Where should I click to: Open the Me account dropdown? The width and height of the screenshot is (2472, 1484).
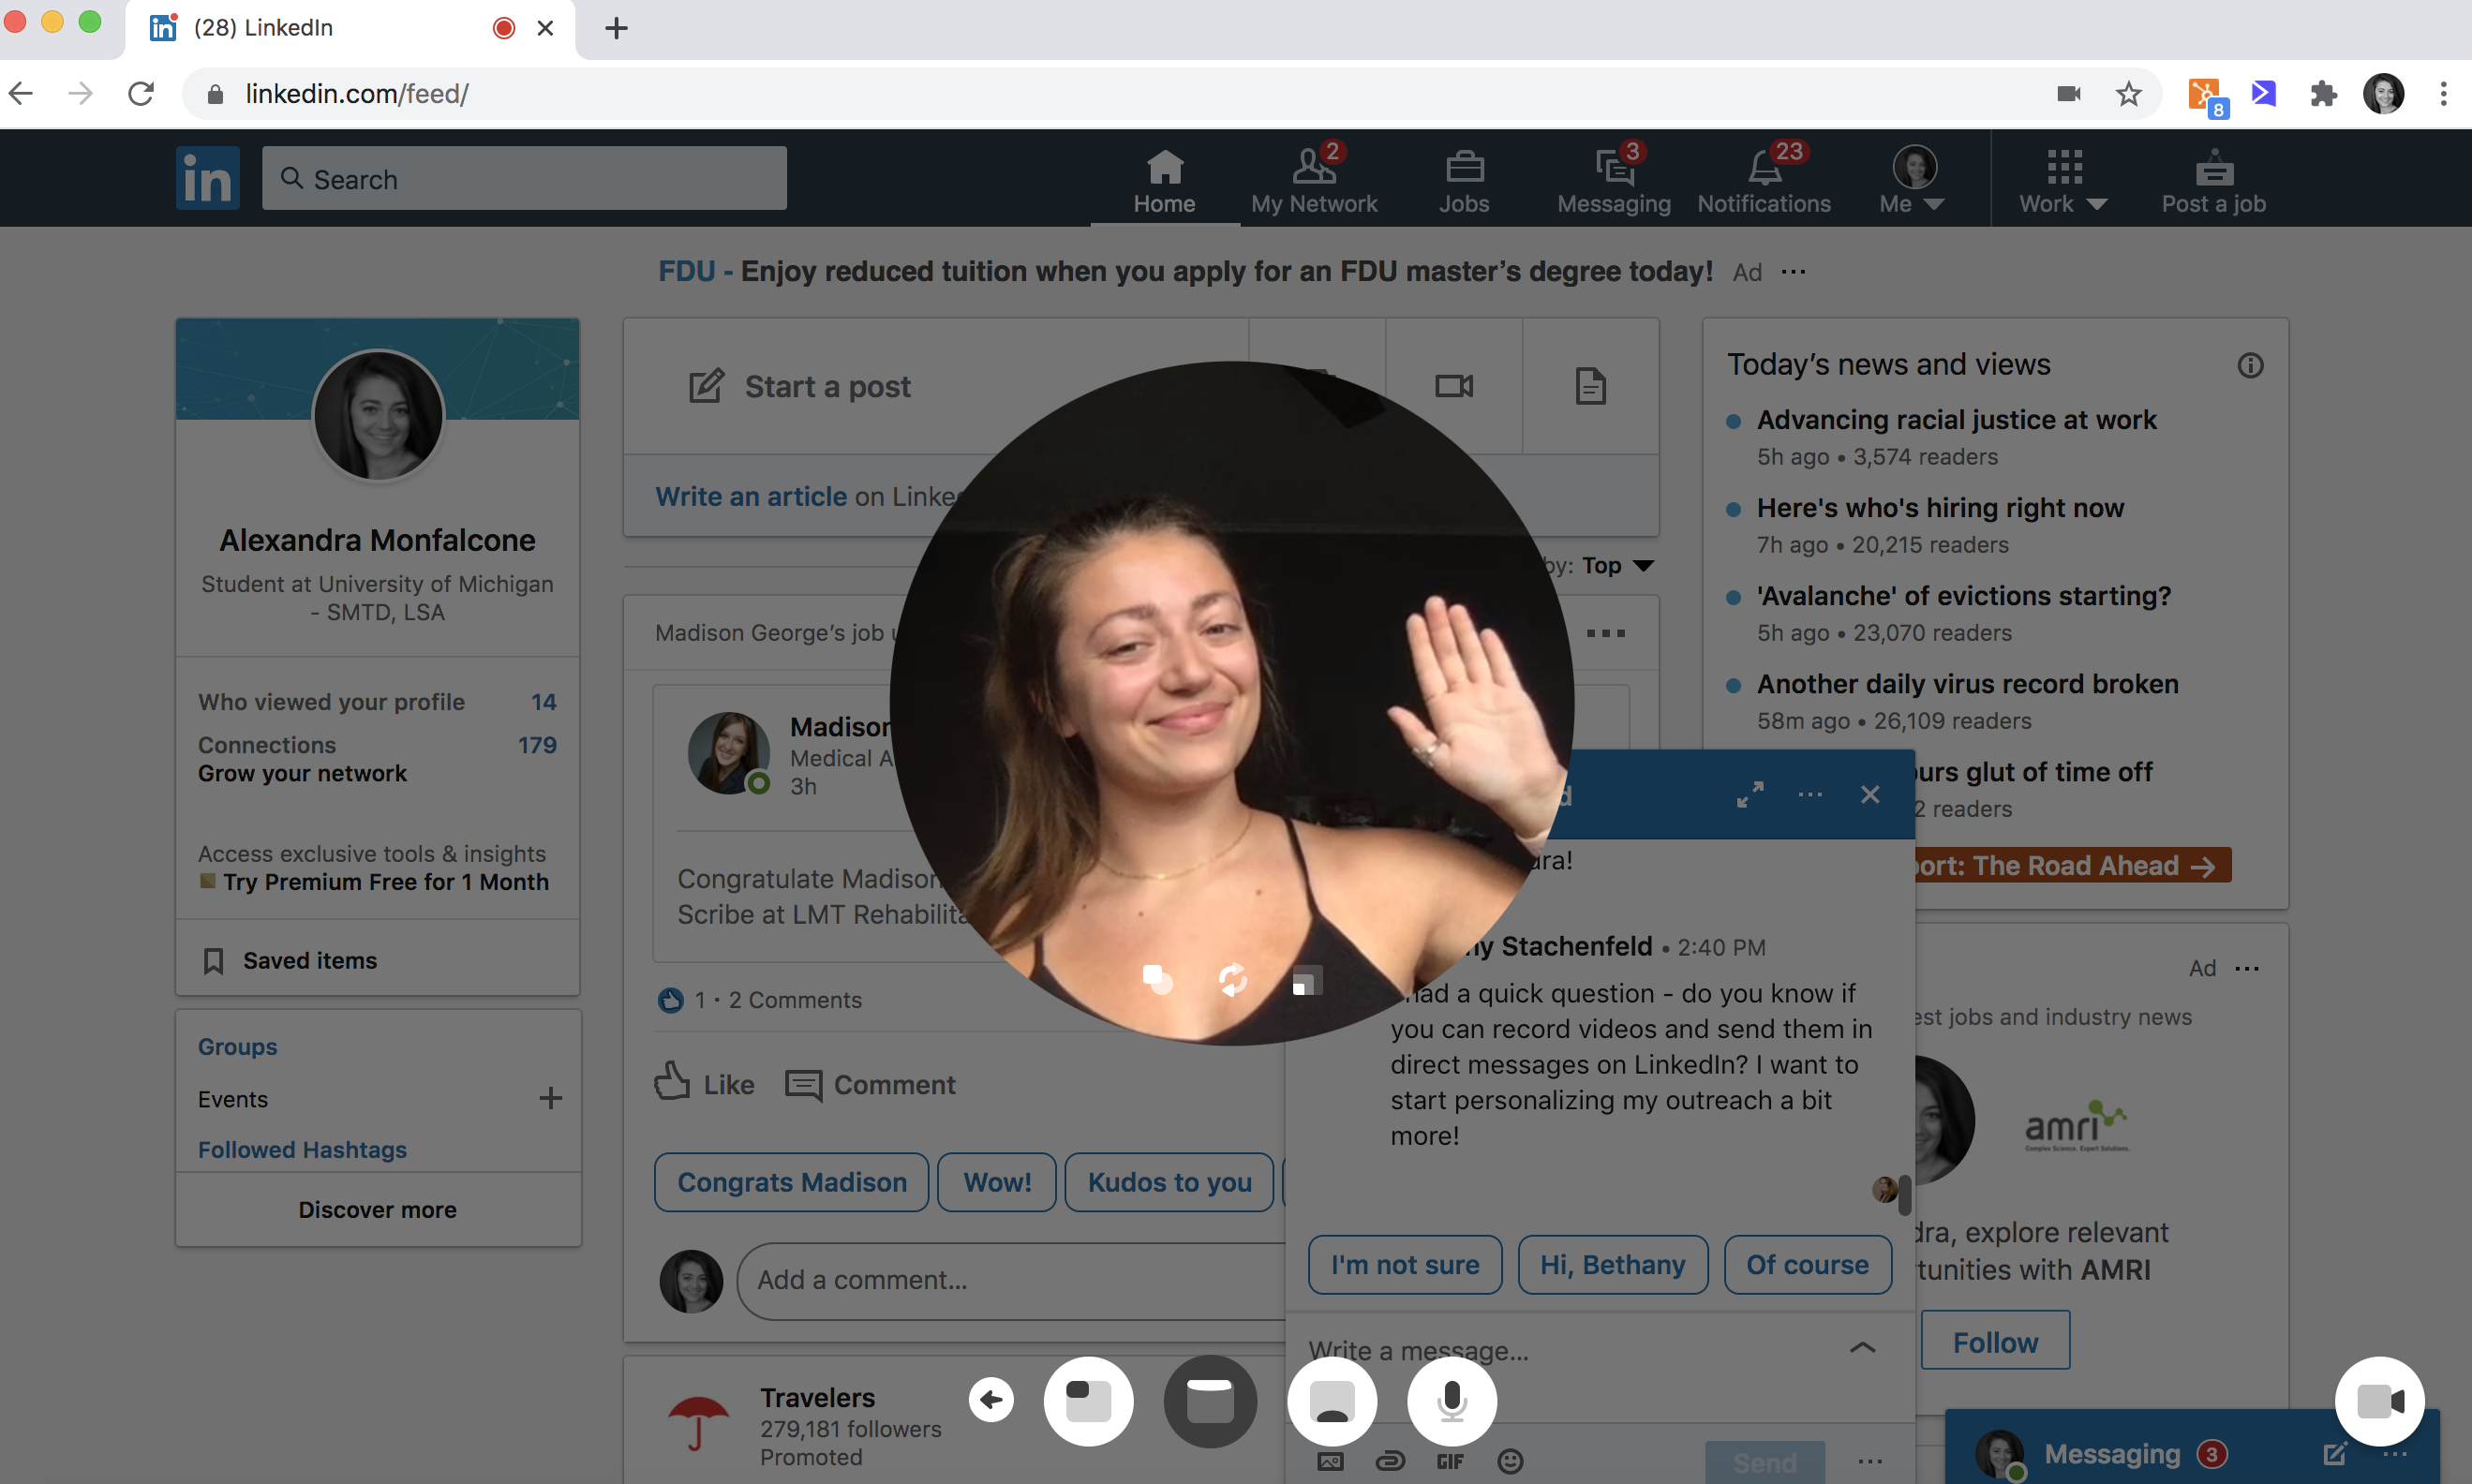1910,180
